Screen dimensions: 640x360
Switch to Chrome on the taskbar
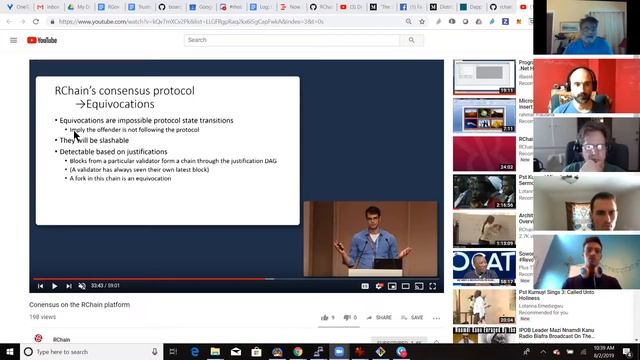(x=298, y=351)
